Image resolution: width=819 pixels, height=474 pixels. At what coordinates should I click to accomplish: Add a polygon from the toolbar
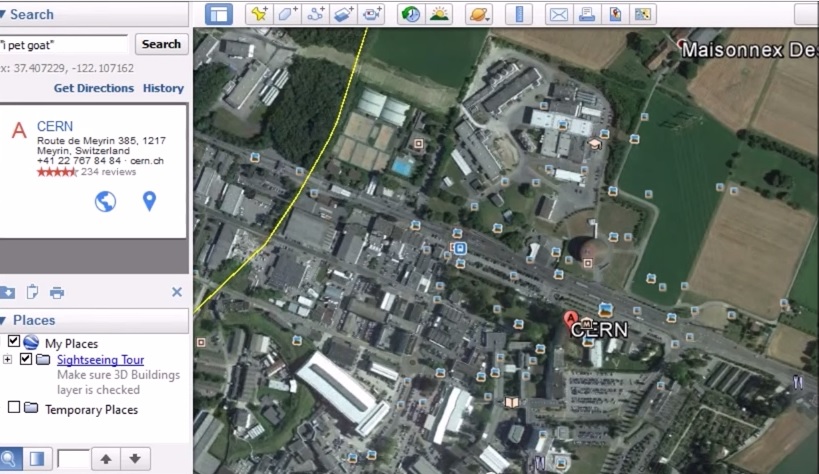pyautogui.click(x=287, y=14)
